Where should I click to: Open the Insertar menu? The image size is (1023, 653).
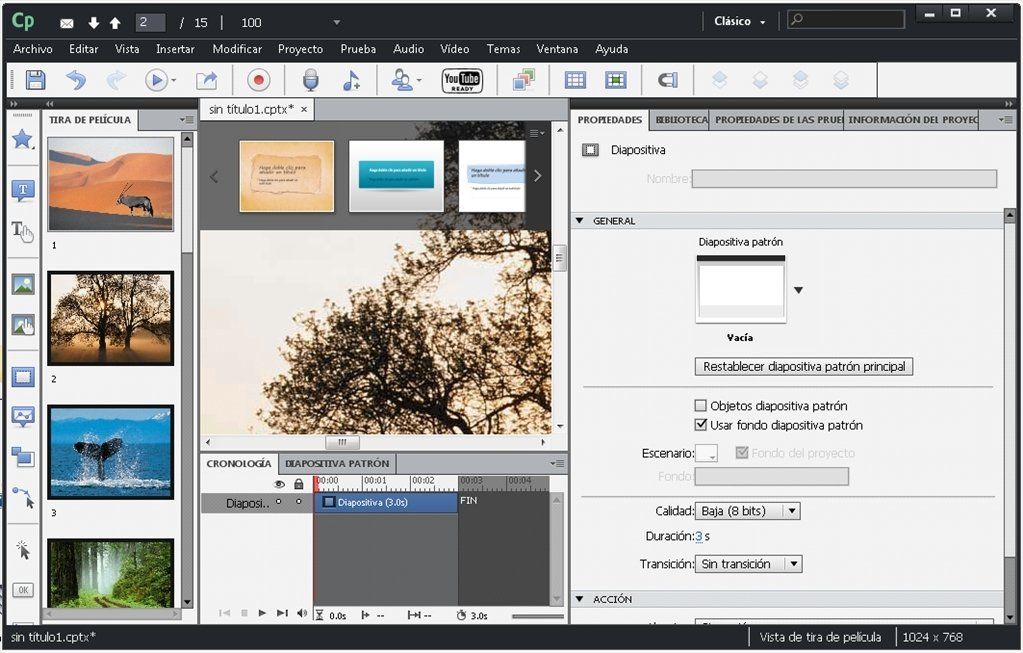(175, 49)
